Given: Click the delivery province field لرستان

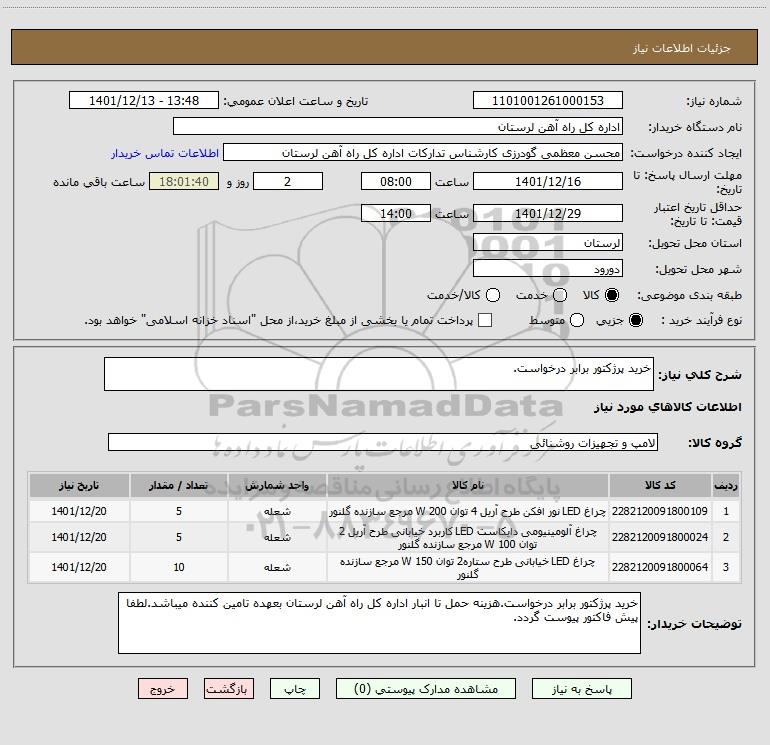Looking at the screenshot, I should coord(548,243).
